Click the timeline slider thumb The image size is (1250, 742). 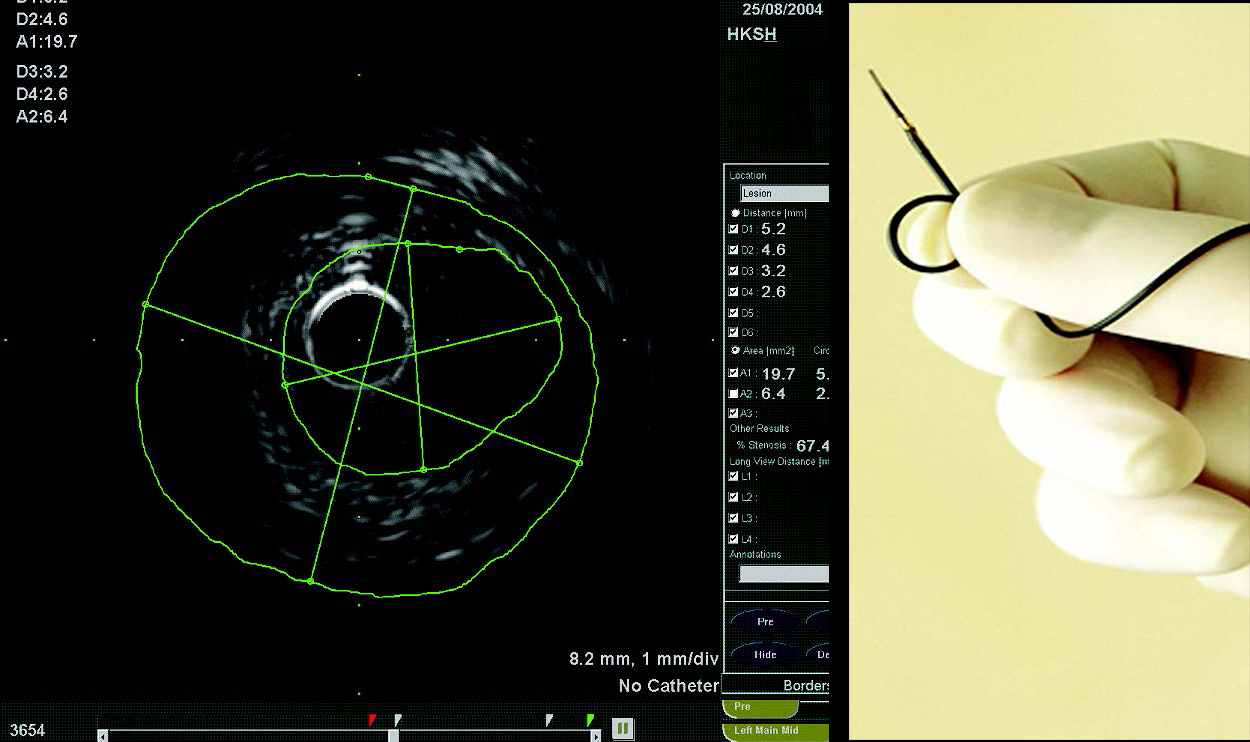point(393,736)
